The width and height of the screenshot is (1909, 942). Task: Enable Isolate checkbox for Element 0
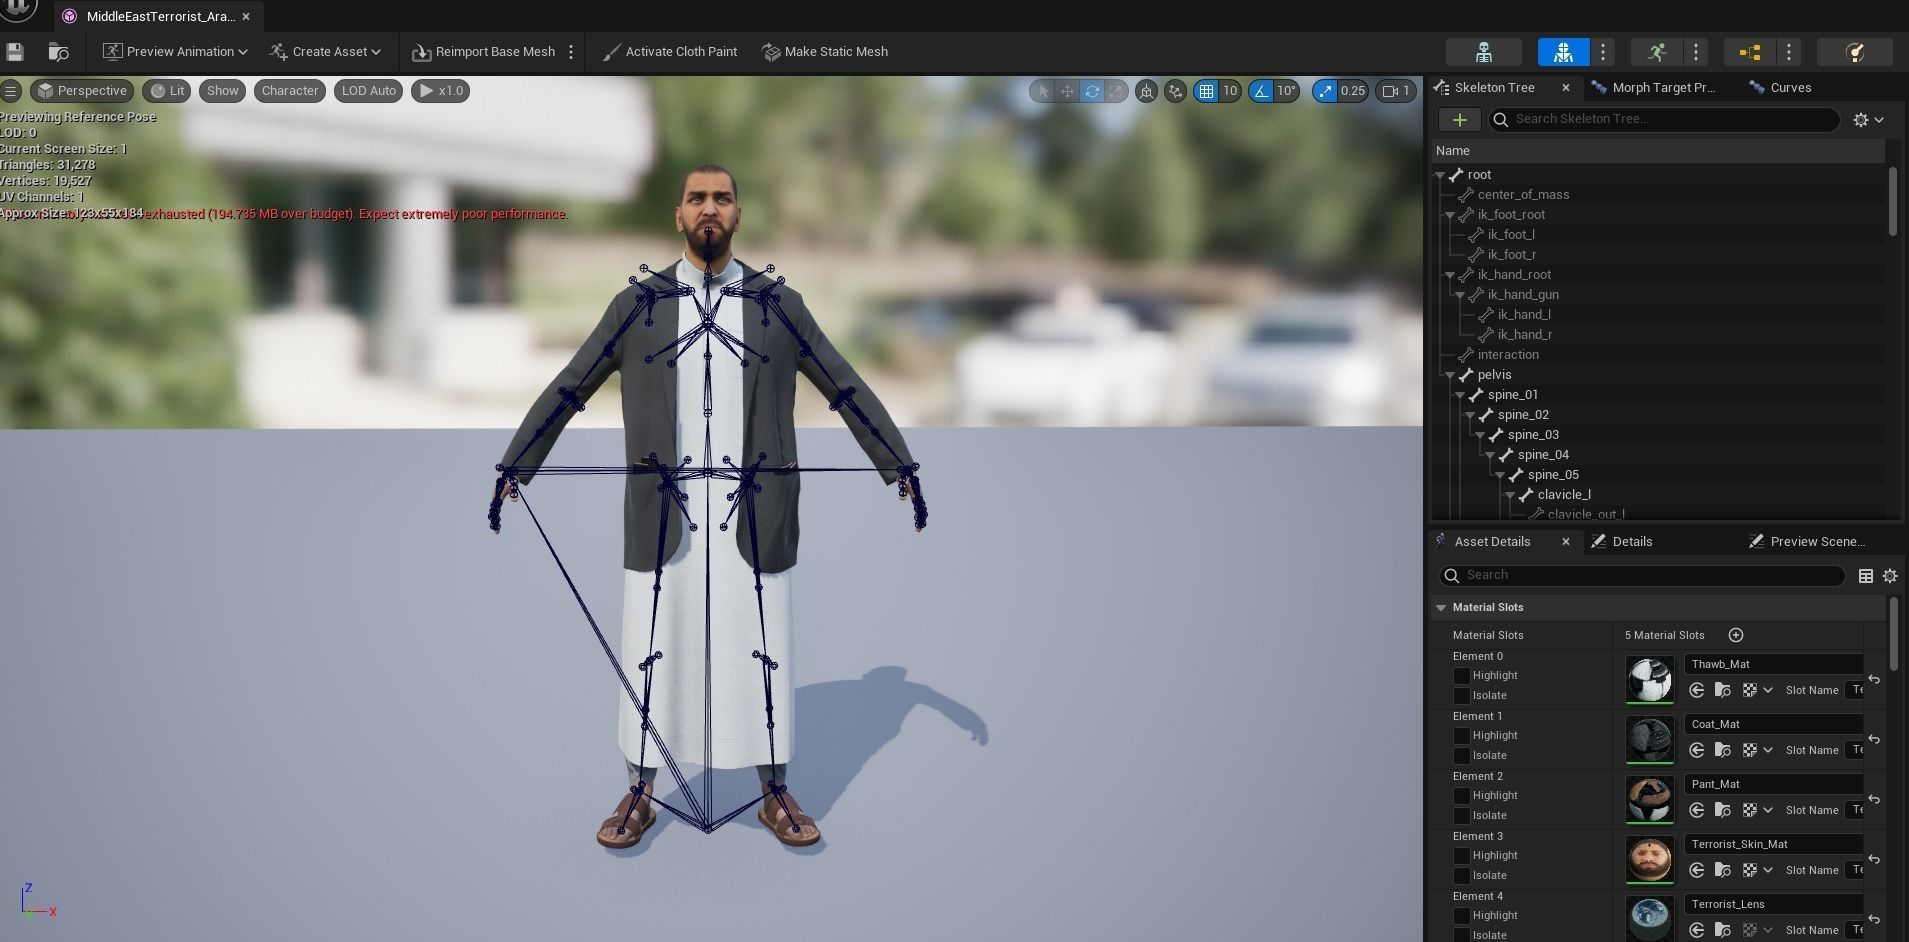click(1461, 695)
